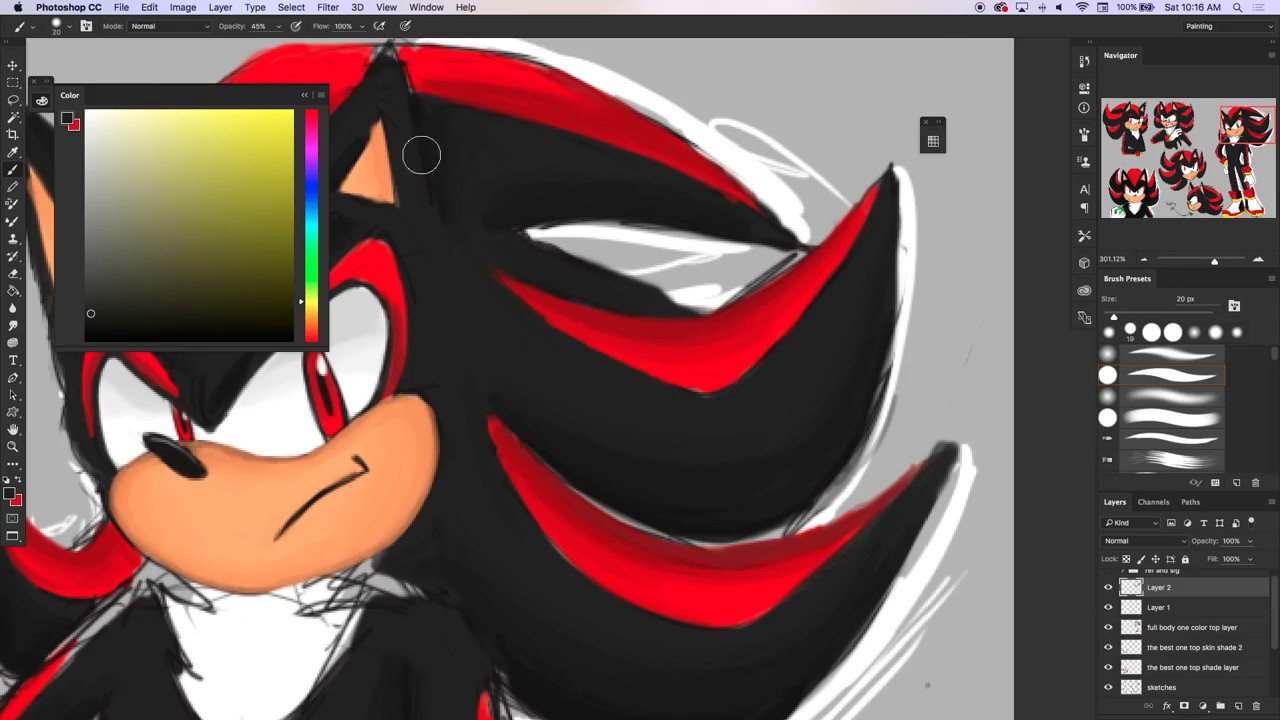Click the floating grid panel icon on canvas
Viewport: 1280px width, 720px height.
coord(933,142)
